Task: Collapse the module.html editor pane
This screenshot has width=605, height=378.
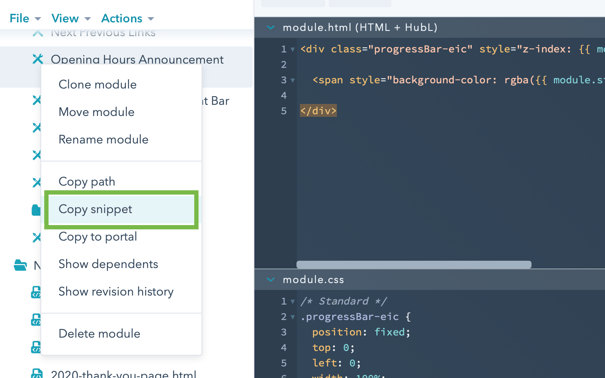Action: [271, 27]
